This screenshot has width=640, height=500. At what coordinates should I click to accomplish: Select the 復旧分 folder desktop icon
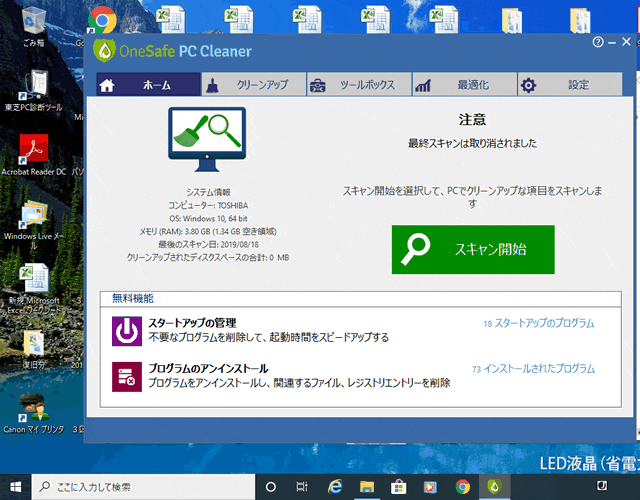[33, 349]
